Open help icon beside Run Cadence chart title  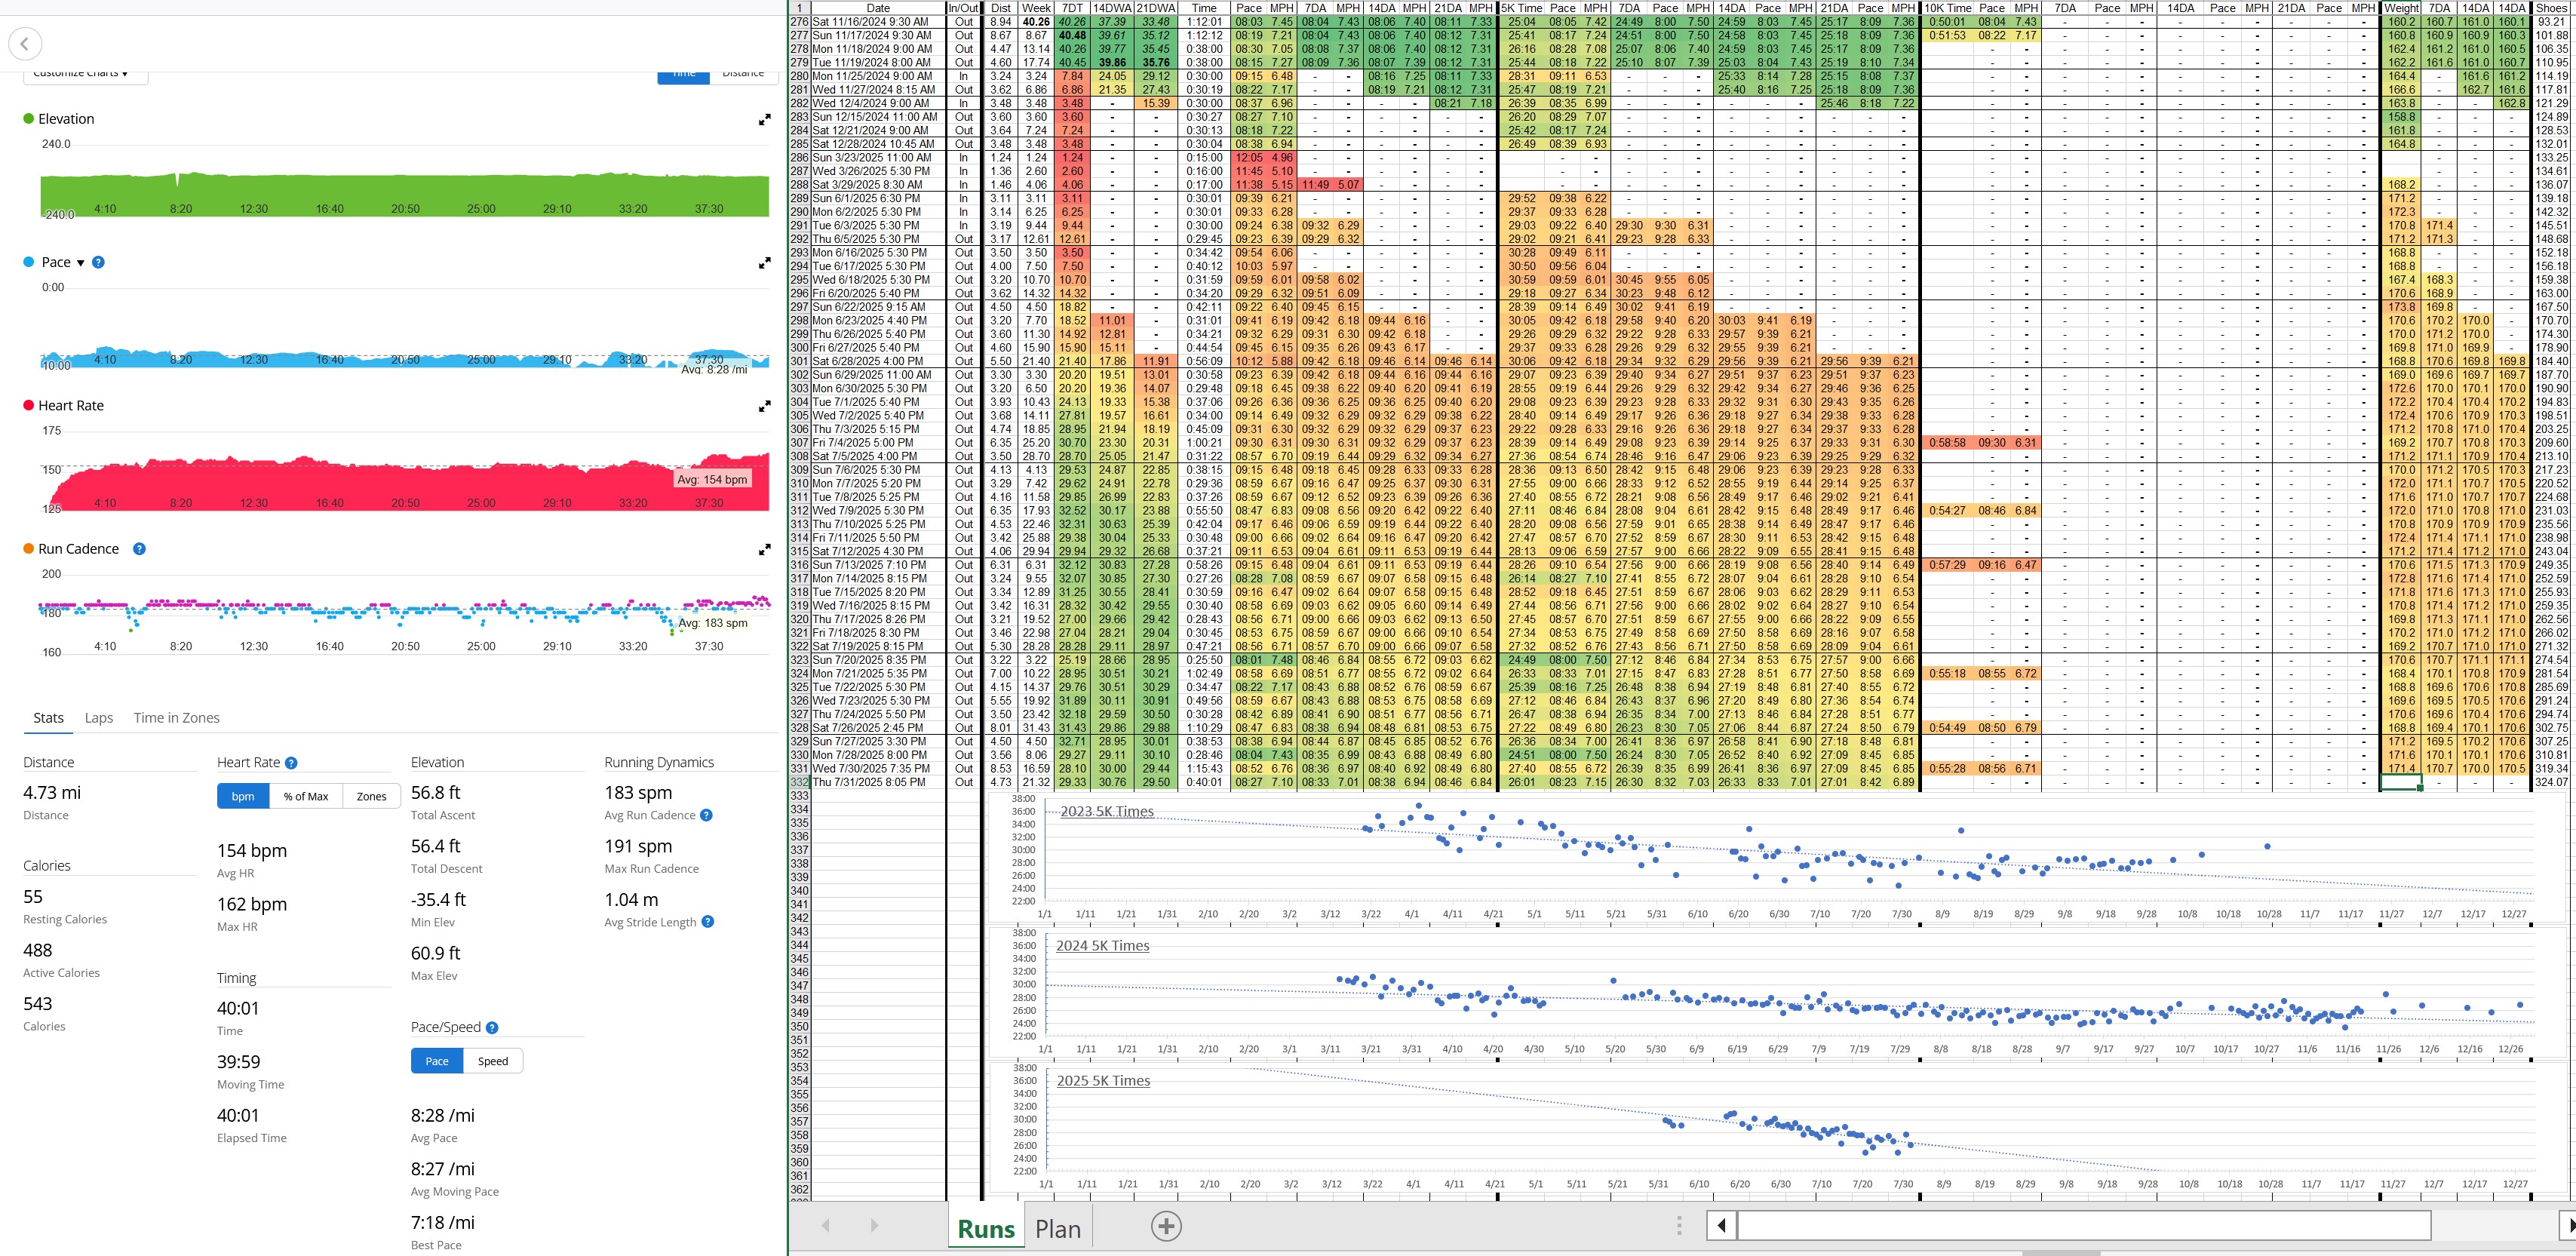pos(139,549)
